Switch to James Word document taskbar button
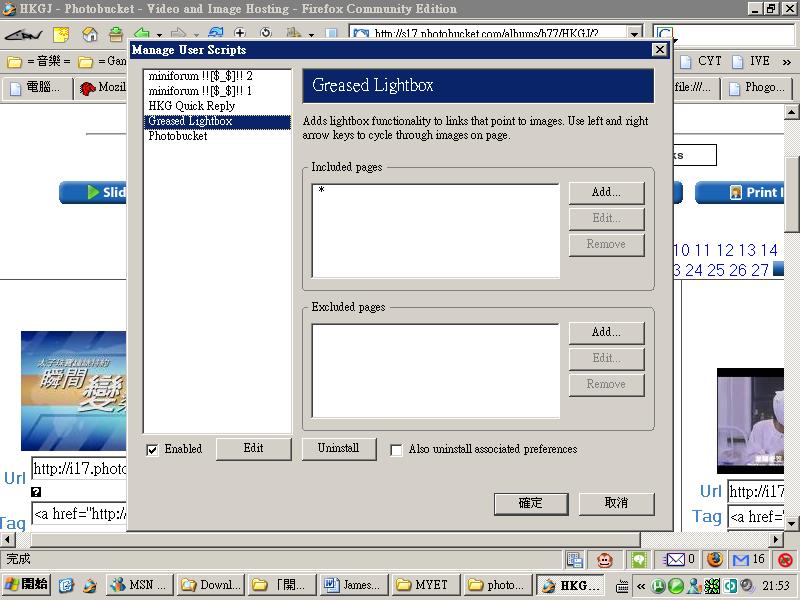 [353, 585]
